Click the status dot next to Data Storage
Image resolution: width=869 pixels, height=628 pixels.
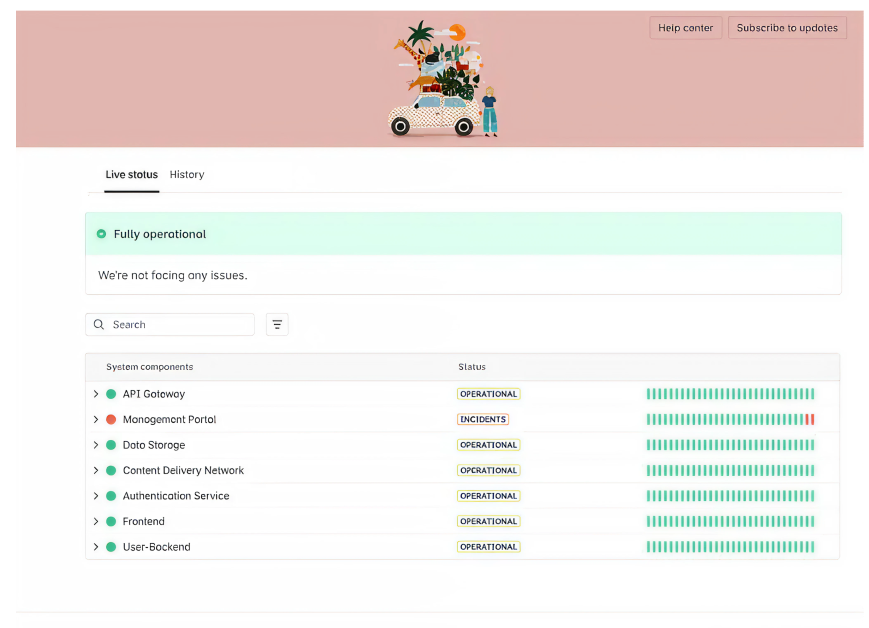(x=110, y=445)
